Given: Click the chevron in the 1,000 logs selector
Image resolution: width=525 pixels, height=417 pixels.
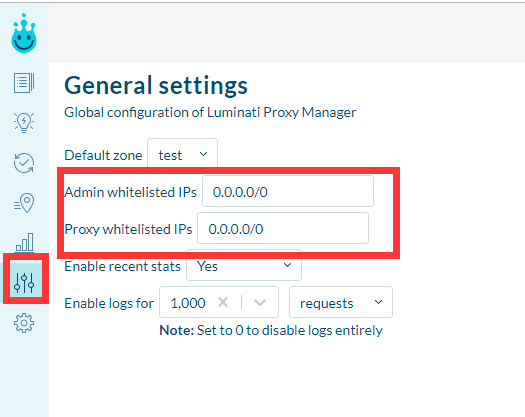Looking at the screenshot, I should click(260, 302).
